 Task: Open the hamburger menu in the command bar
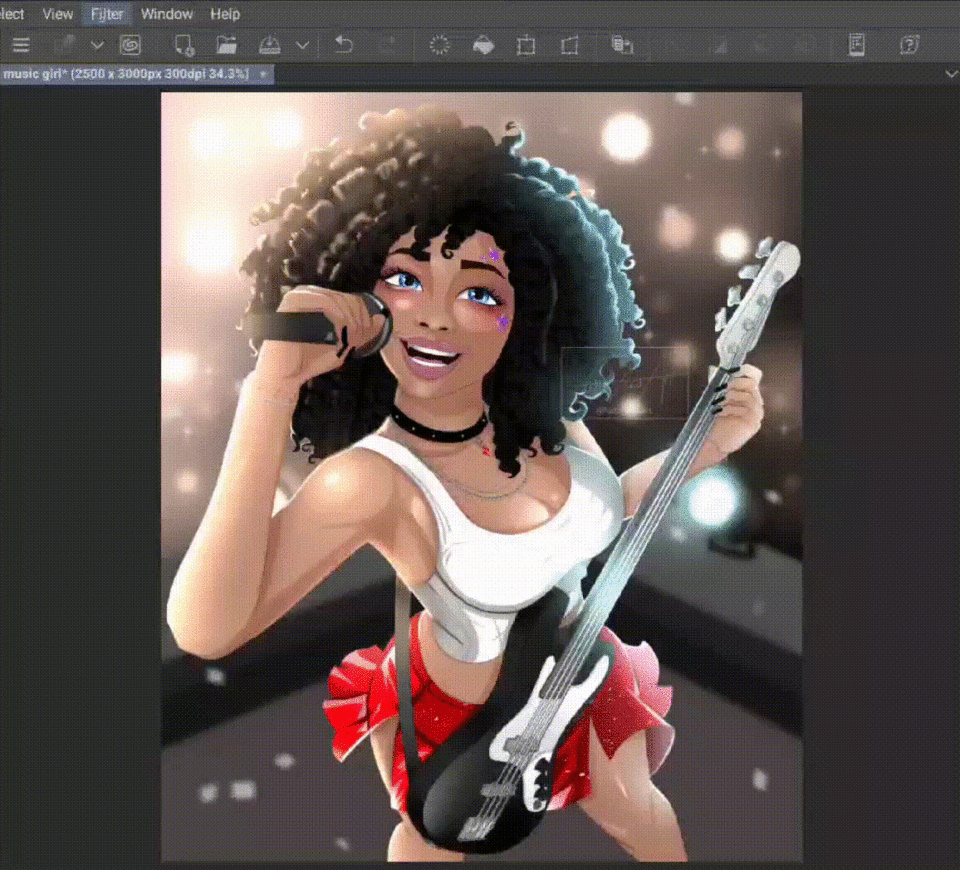(21, 45)
